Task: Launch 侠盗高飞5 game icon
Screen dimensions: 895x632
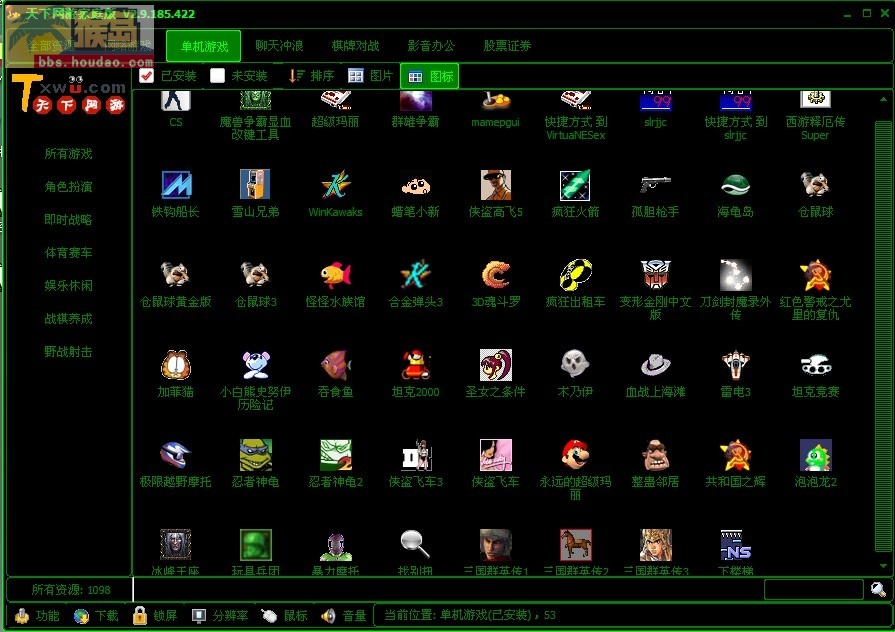Action: click(x=495, y=184)
